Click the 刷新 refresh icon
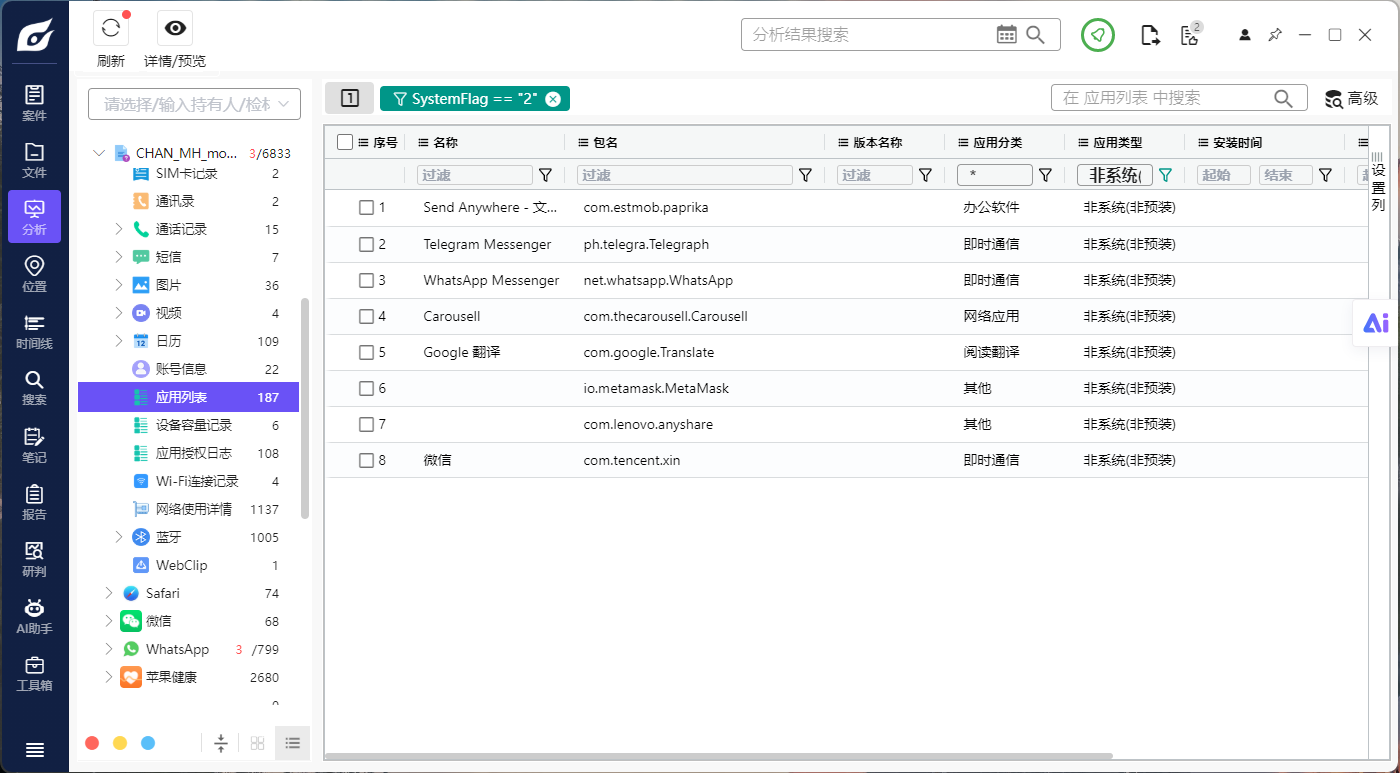The image size is (1400, 773). (x=111, y=28)
